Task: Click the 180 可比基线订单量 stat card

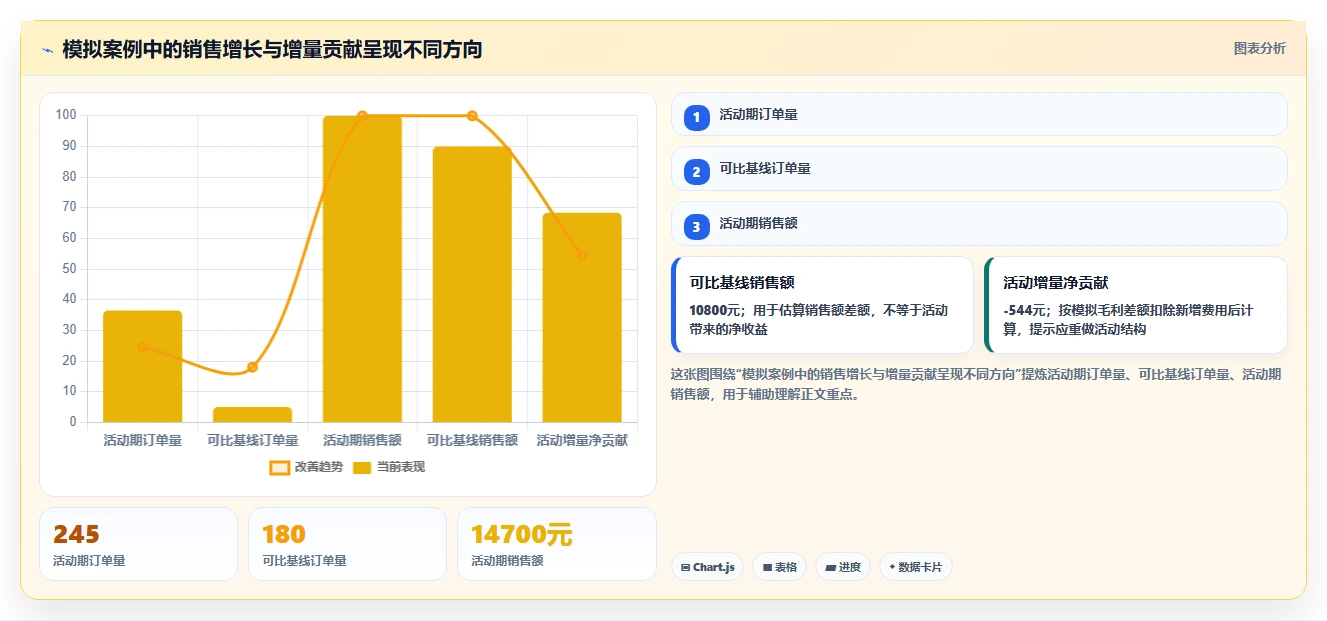Action: click(x=347, y=544)
